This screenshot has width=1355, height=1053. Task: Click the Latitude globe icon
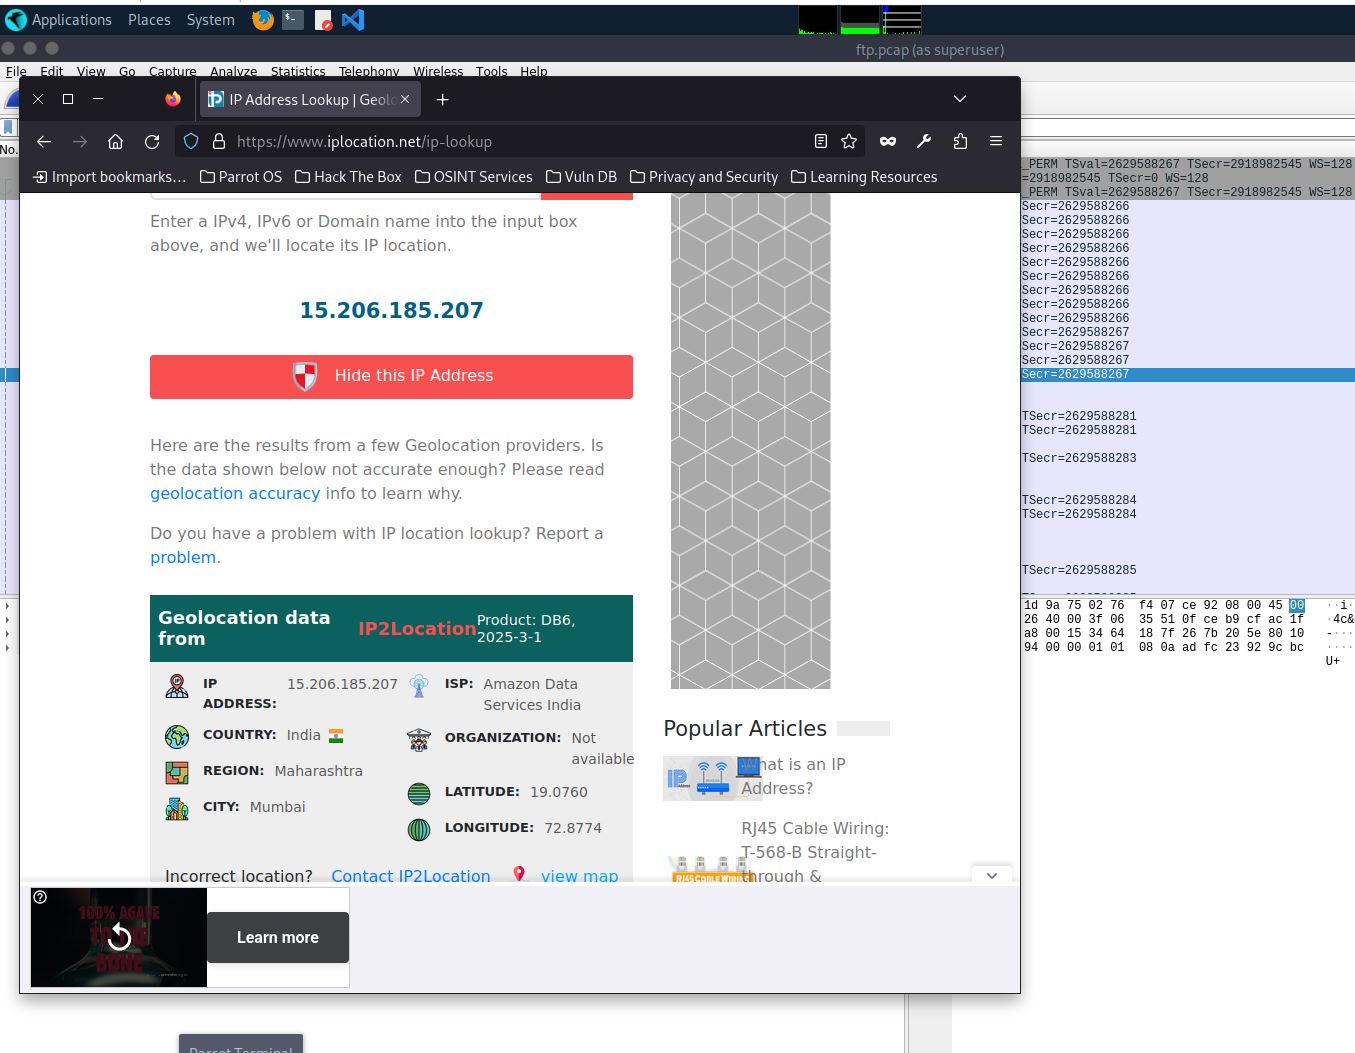(x=419, y=794)
